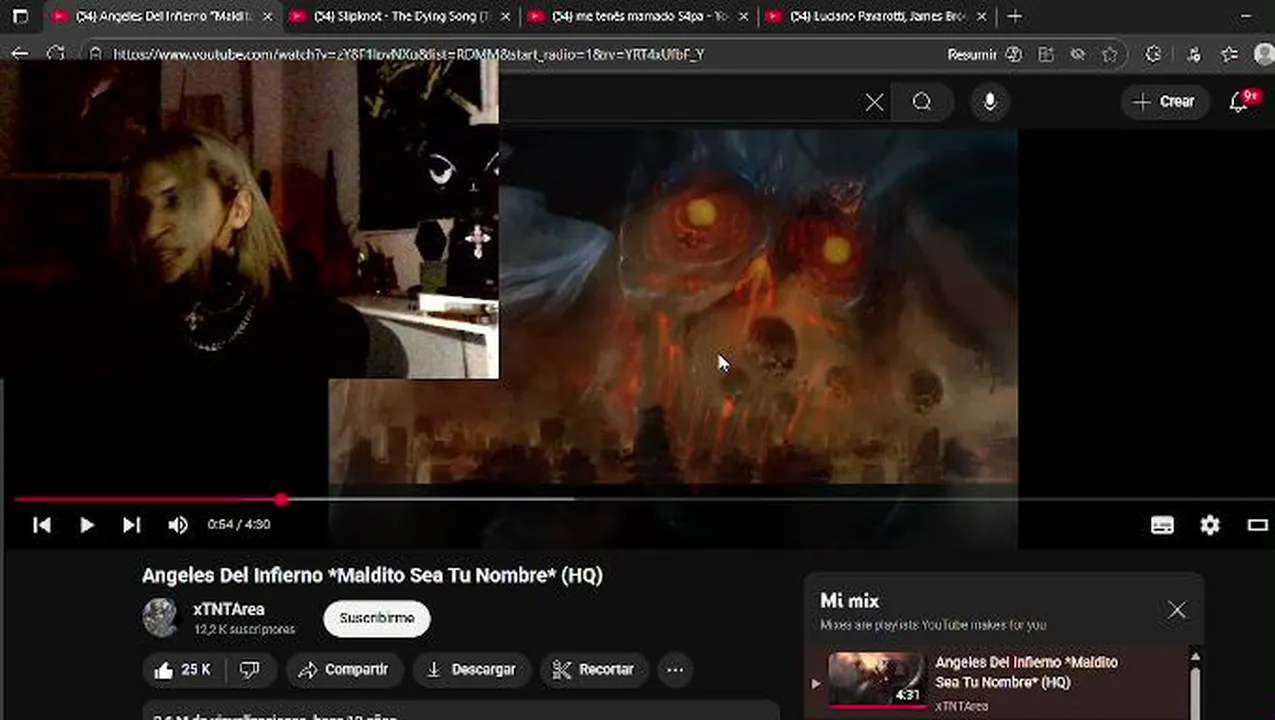The image size is (1275, 720).
Task: Open Angeles Del Infierno thumbnail in Mi mix
Action: (x=876, y=680)
